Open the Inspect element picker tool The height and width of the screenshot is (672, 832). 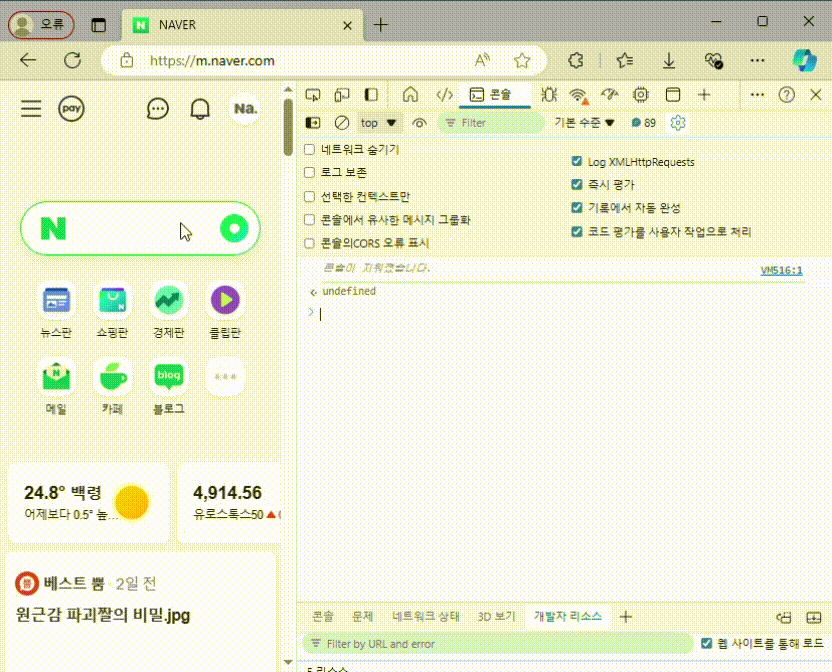[x=313, y=95]
